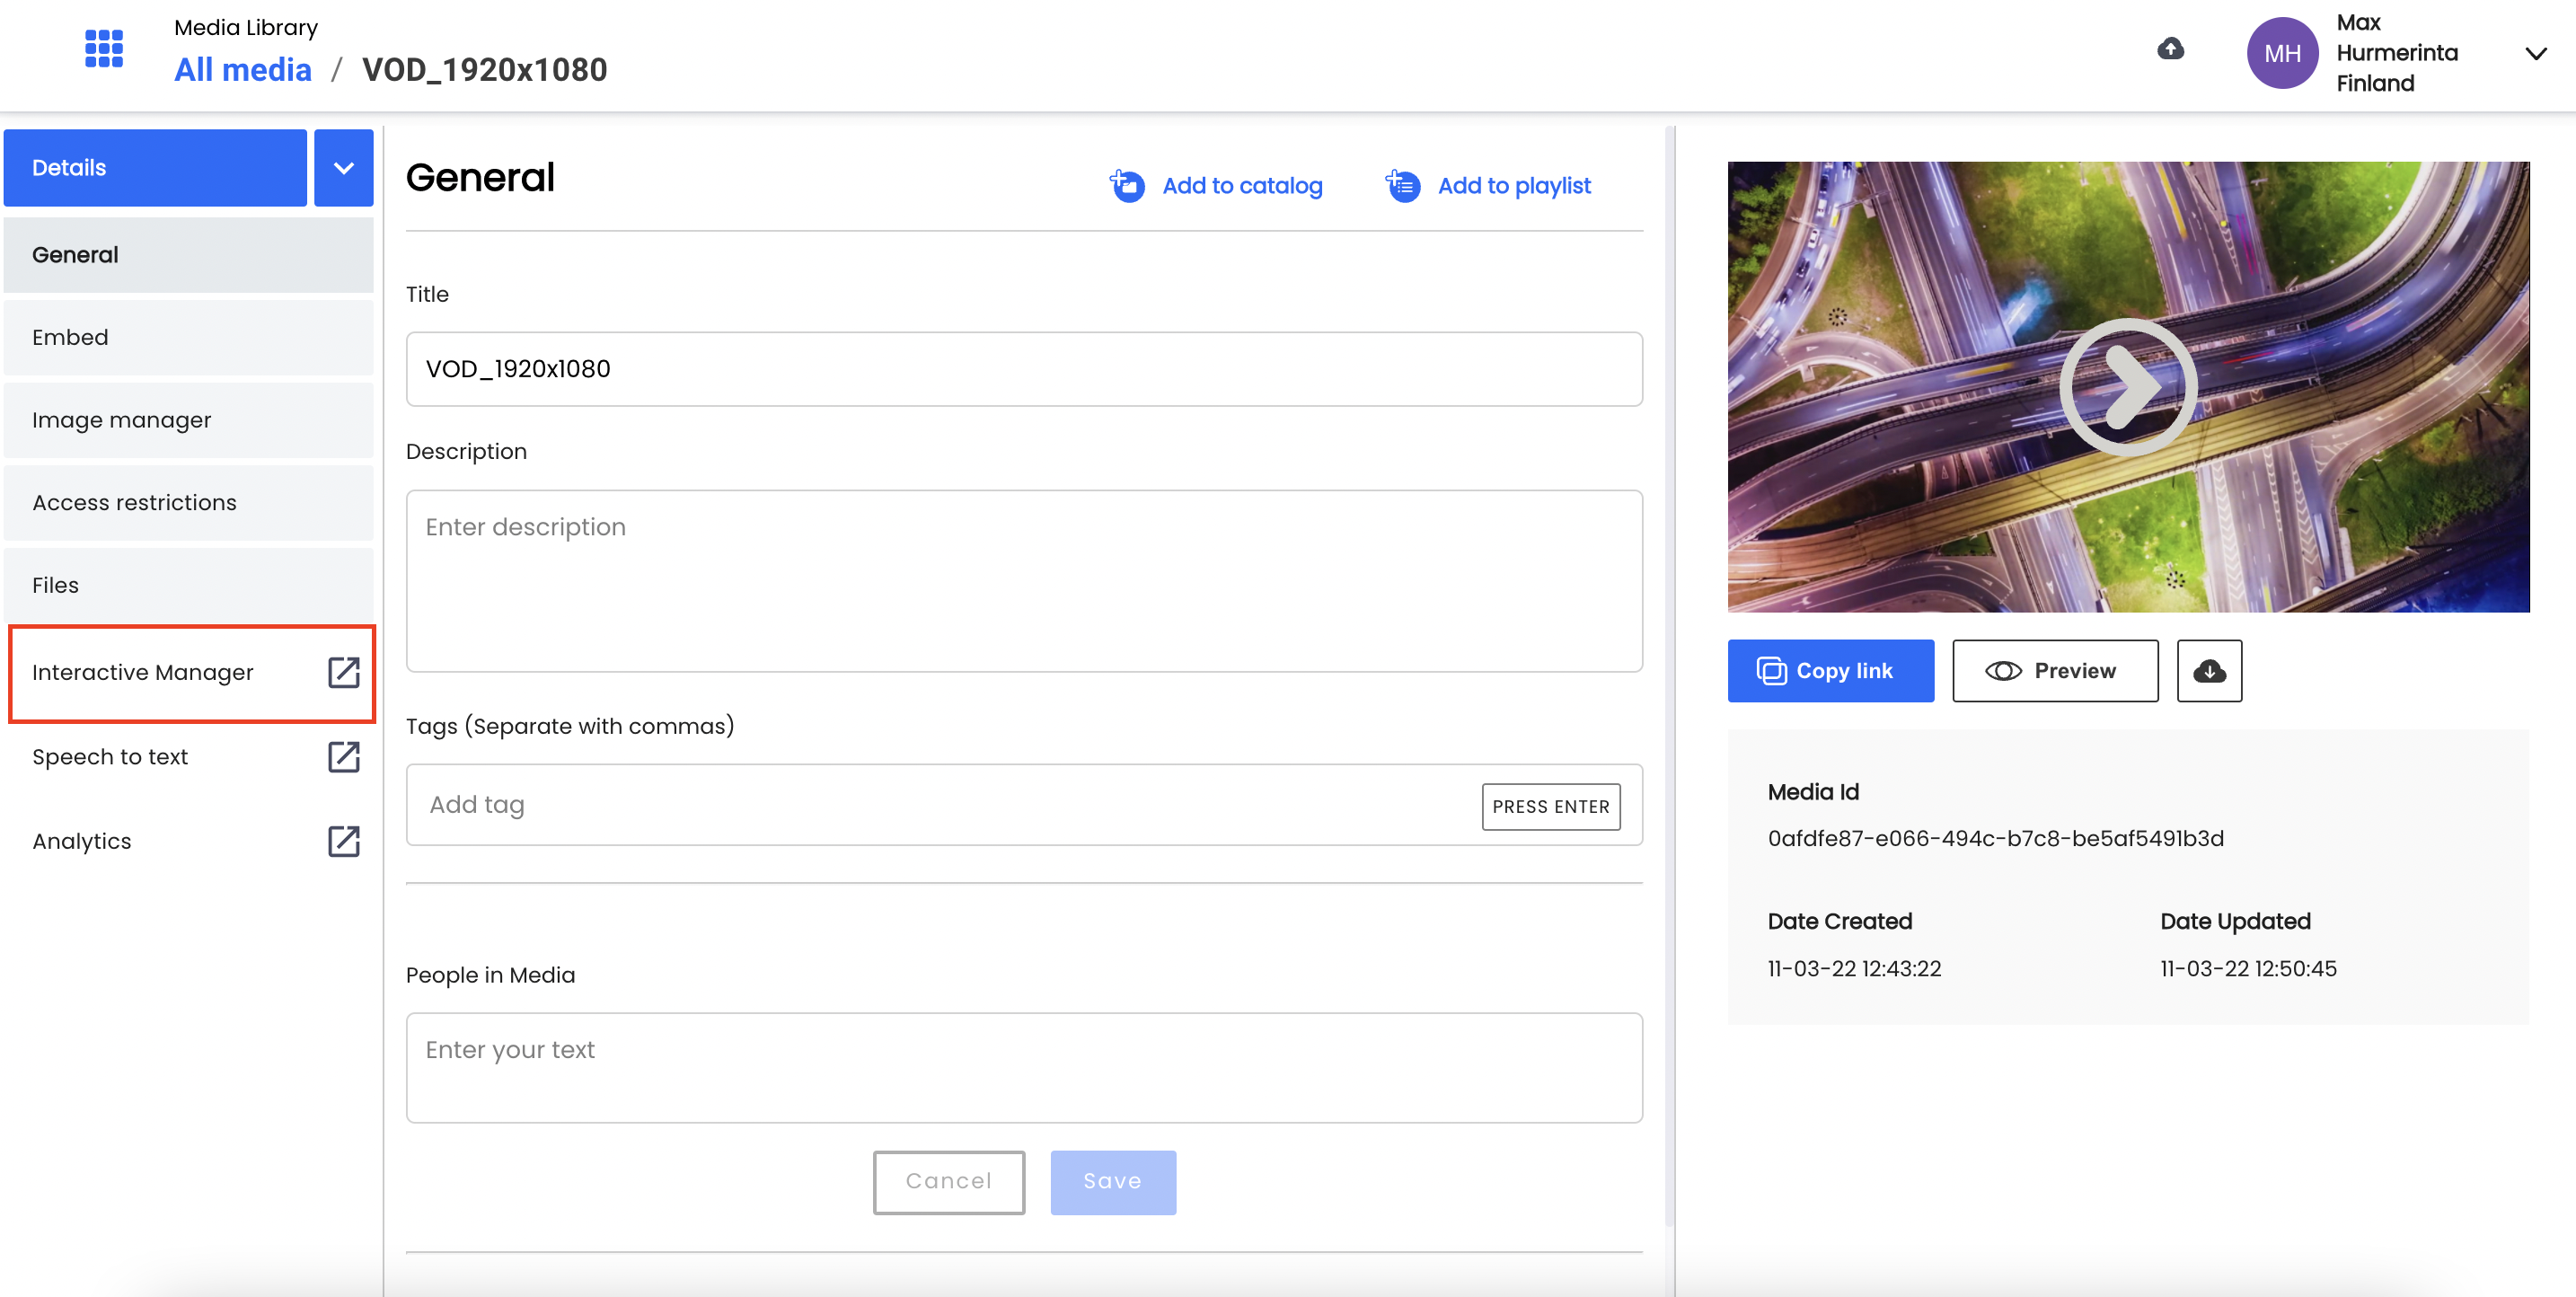Viewport: 2576px width, 1297px height.
Task: Open the Access restrictions section
Action: [189, 503]
